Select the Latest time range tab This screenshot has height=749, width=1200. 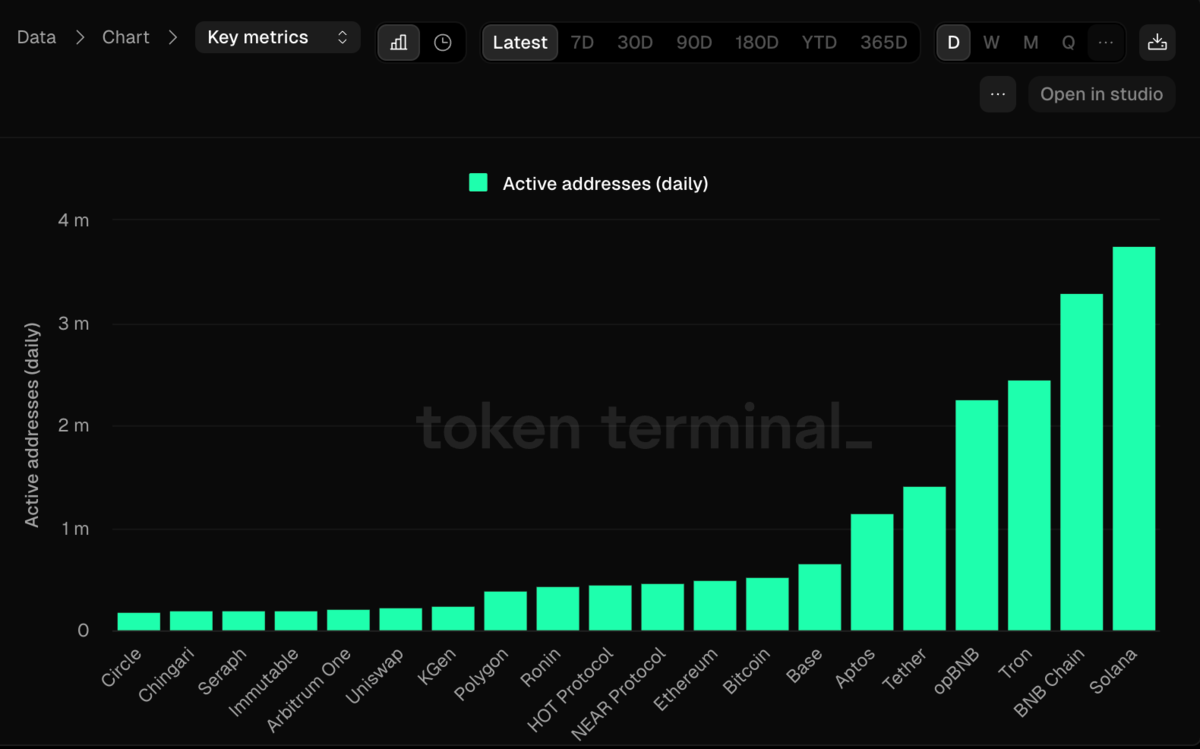[x=520, y=43]
